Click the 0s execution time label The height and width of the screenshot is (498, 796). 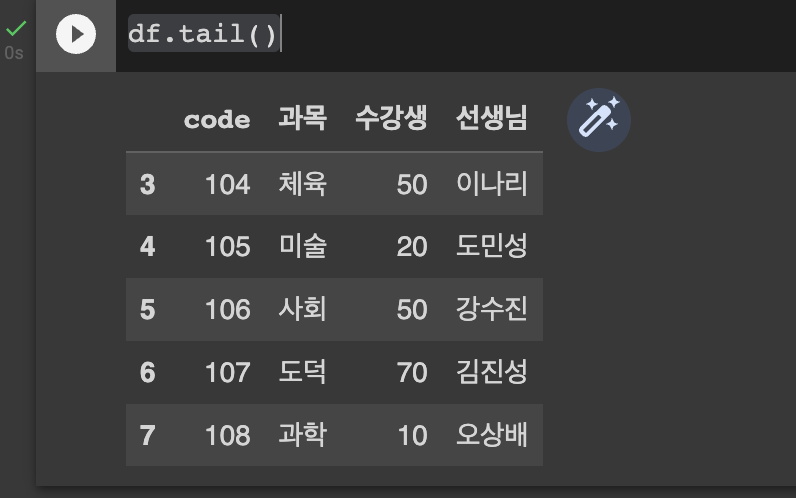click(14, 53)
